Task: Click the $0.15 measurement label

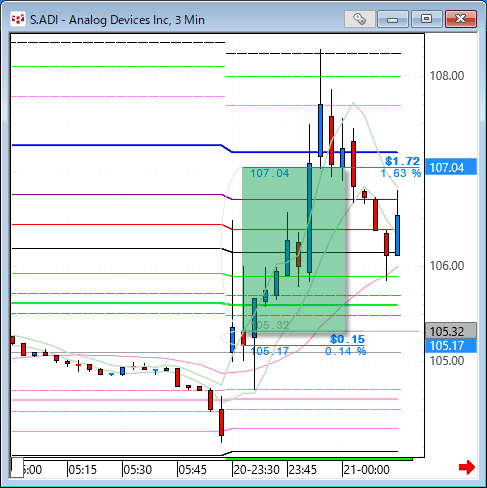Action: coord(347,339)
